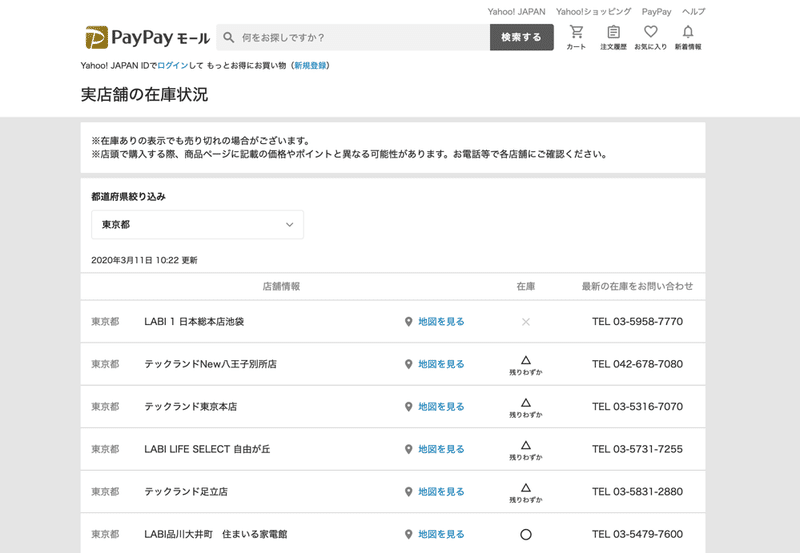Viewport: 800px width, 553px height.
Task: Open the Yahoo! JAPAN top link
Action: pos(516,12)
